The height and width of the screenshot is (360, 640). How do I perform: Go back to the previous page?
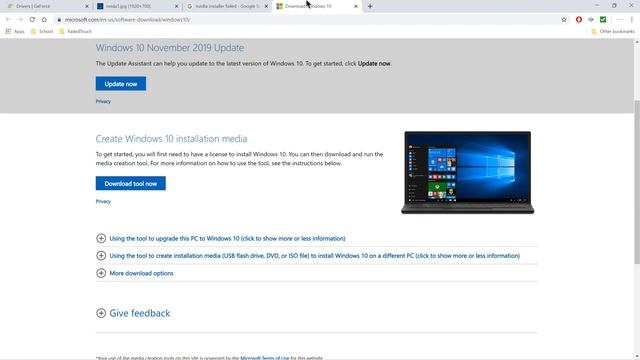pyautogui.click(x=8, y=19)
